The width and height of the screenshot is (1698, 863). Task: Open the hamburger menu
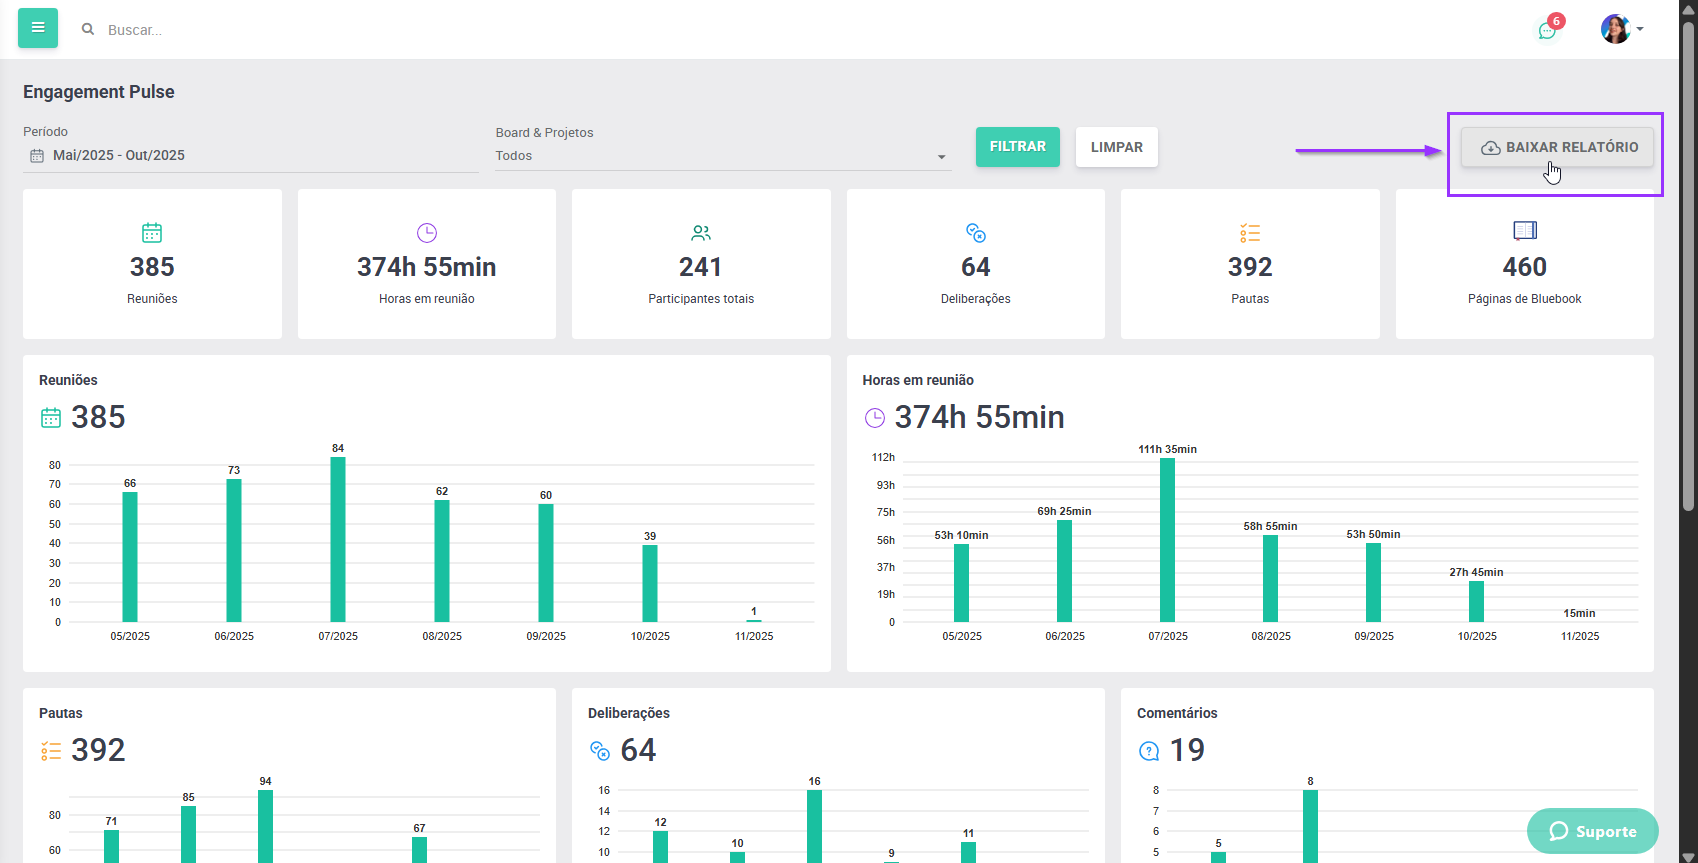point(38,28)
